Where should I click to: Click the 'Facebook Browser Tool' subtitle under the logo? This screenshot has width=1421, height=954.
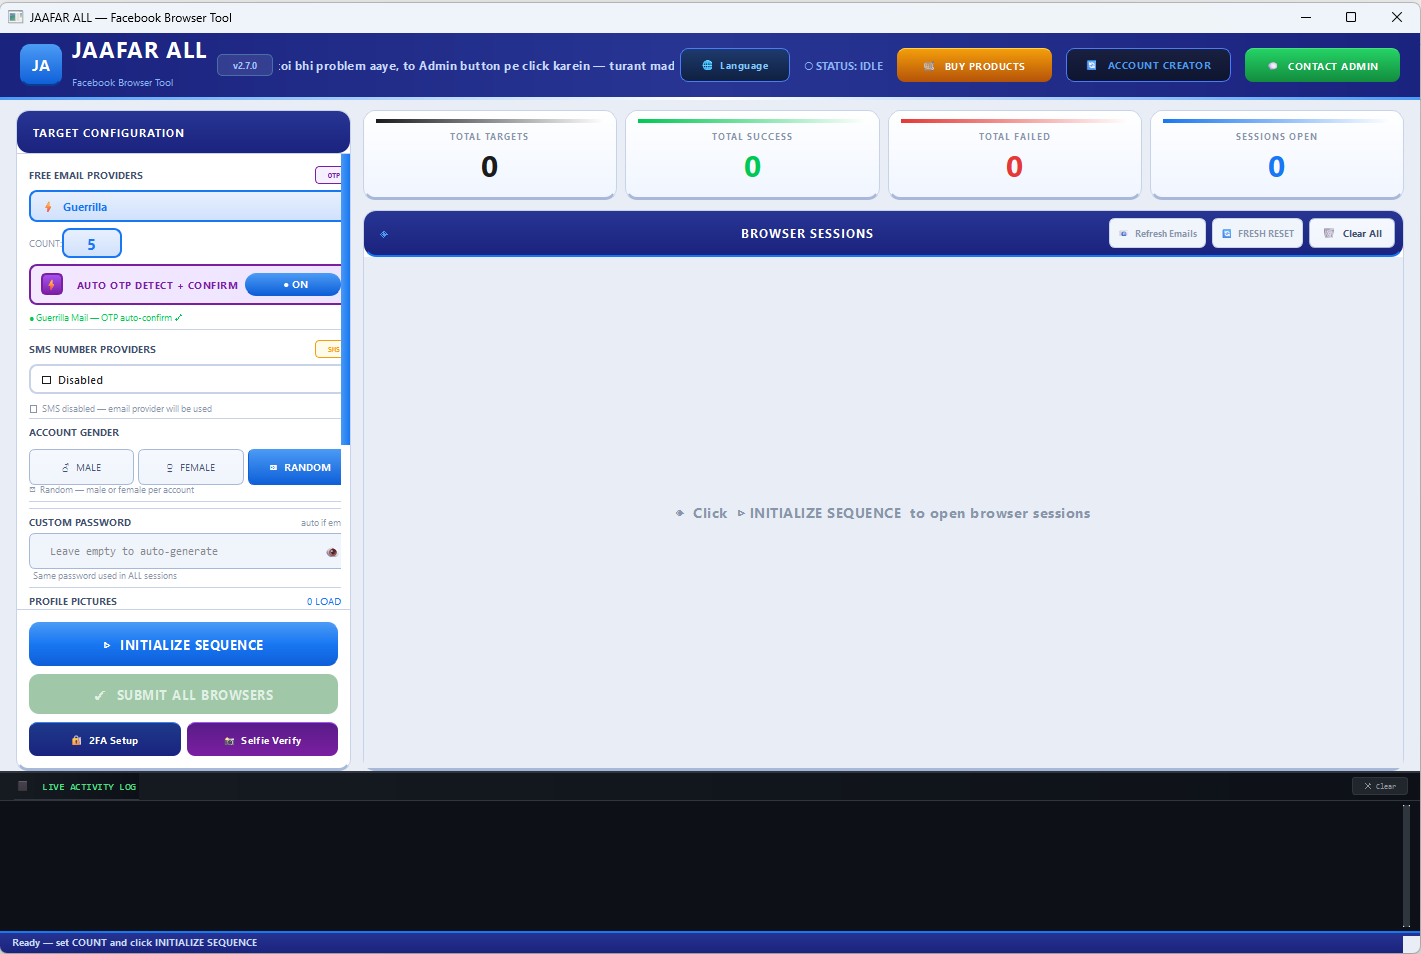(x=123, y=83)
